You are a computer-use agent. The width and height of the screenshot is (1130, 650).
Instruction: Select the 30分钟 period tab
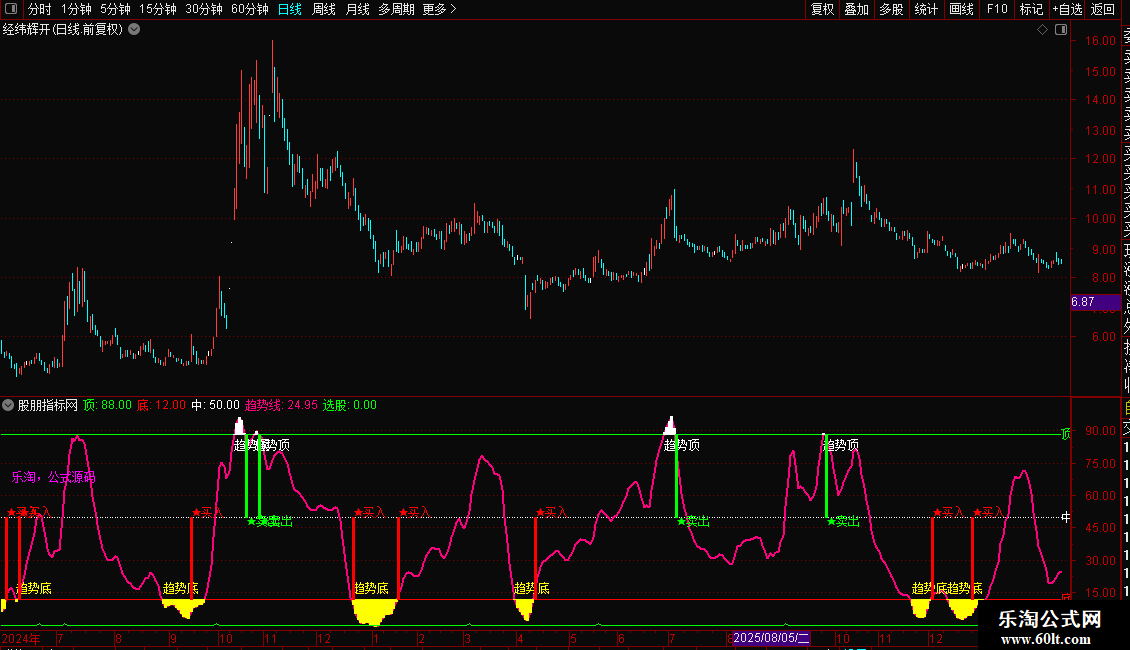click(204, 9)
